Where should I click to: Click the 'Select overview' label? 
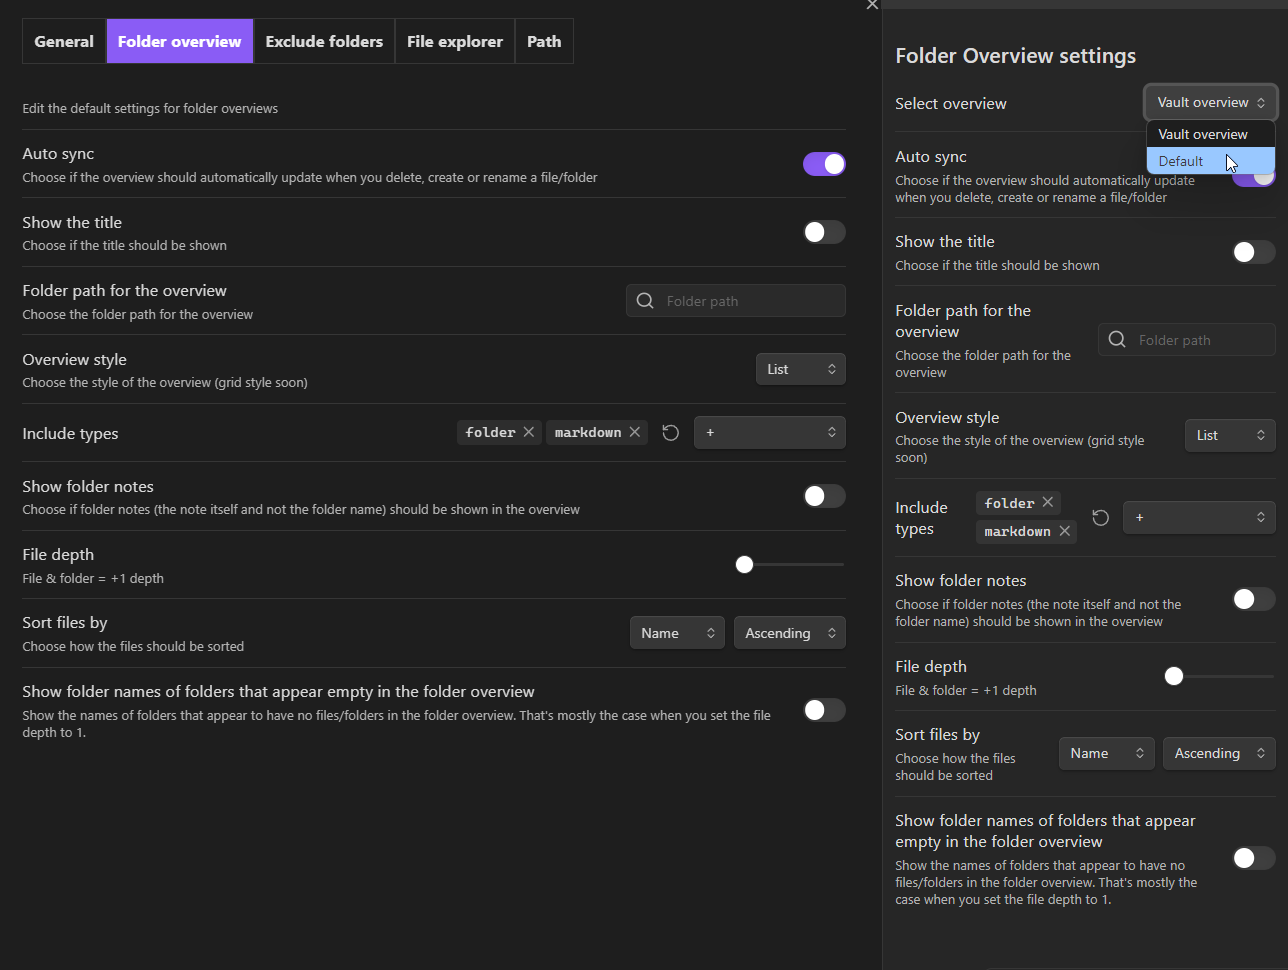pyautogui.click(x=951, y=103)
